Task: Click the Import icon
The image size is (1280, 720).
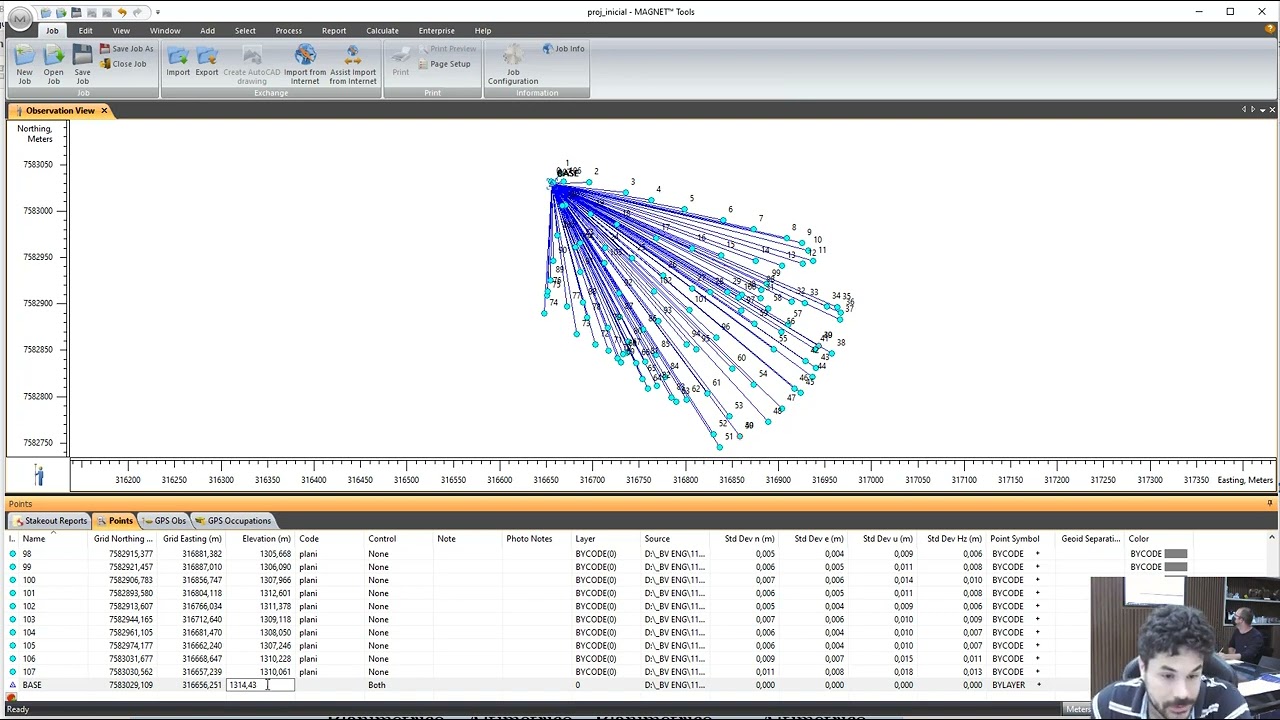Action: (x=178, y=62)
